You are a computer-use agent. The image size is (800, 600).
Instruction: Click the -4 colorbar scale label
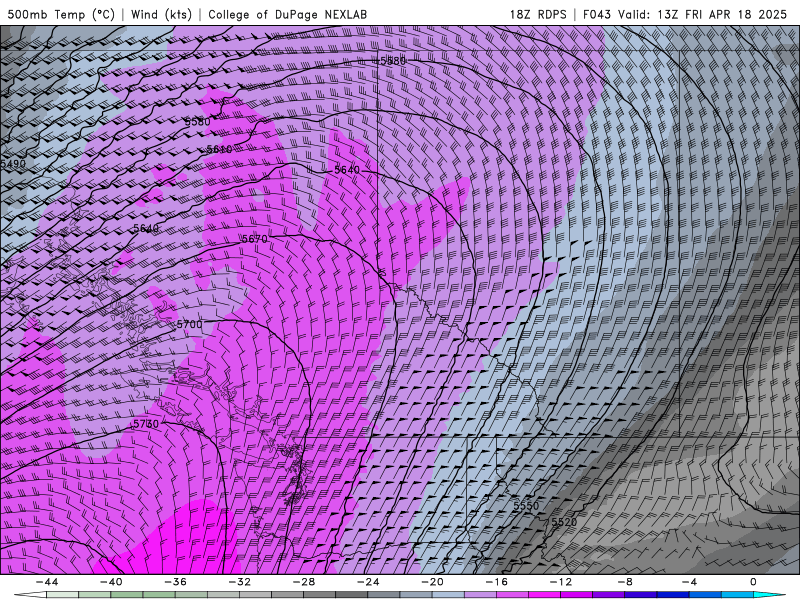689,582
